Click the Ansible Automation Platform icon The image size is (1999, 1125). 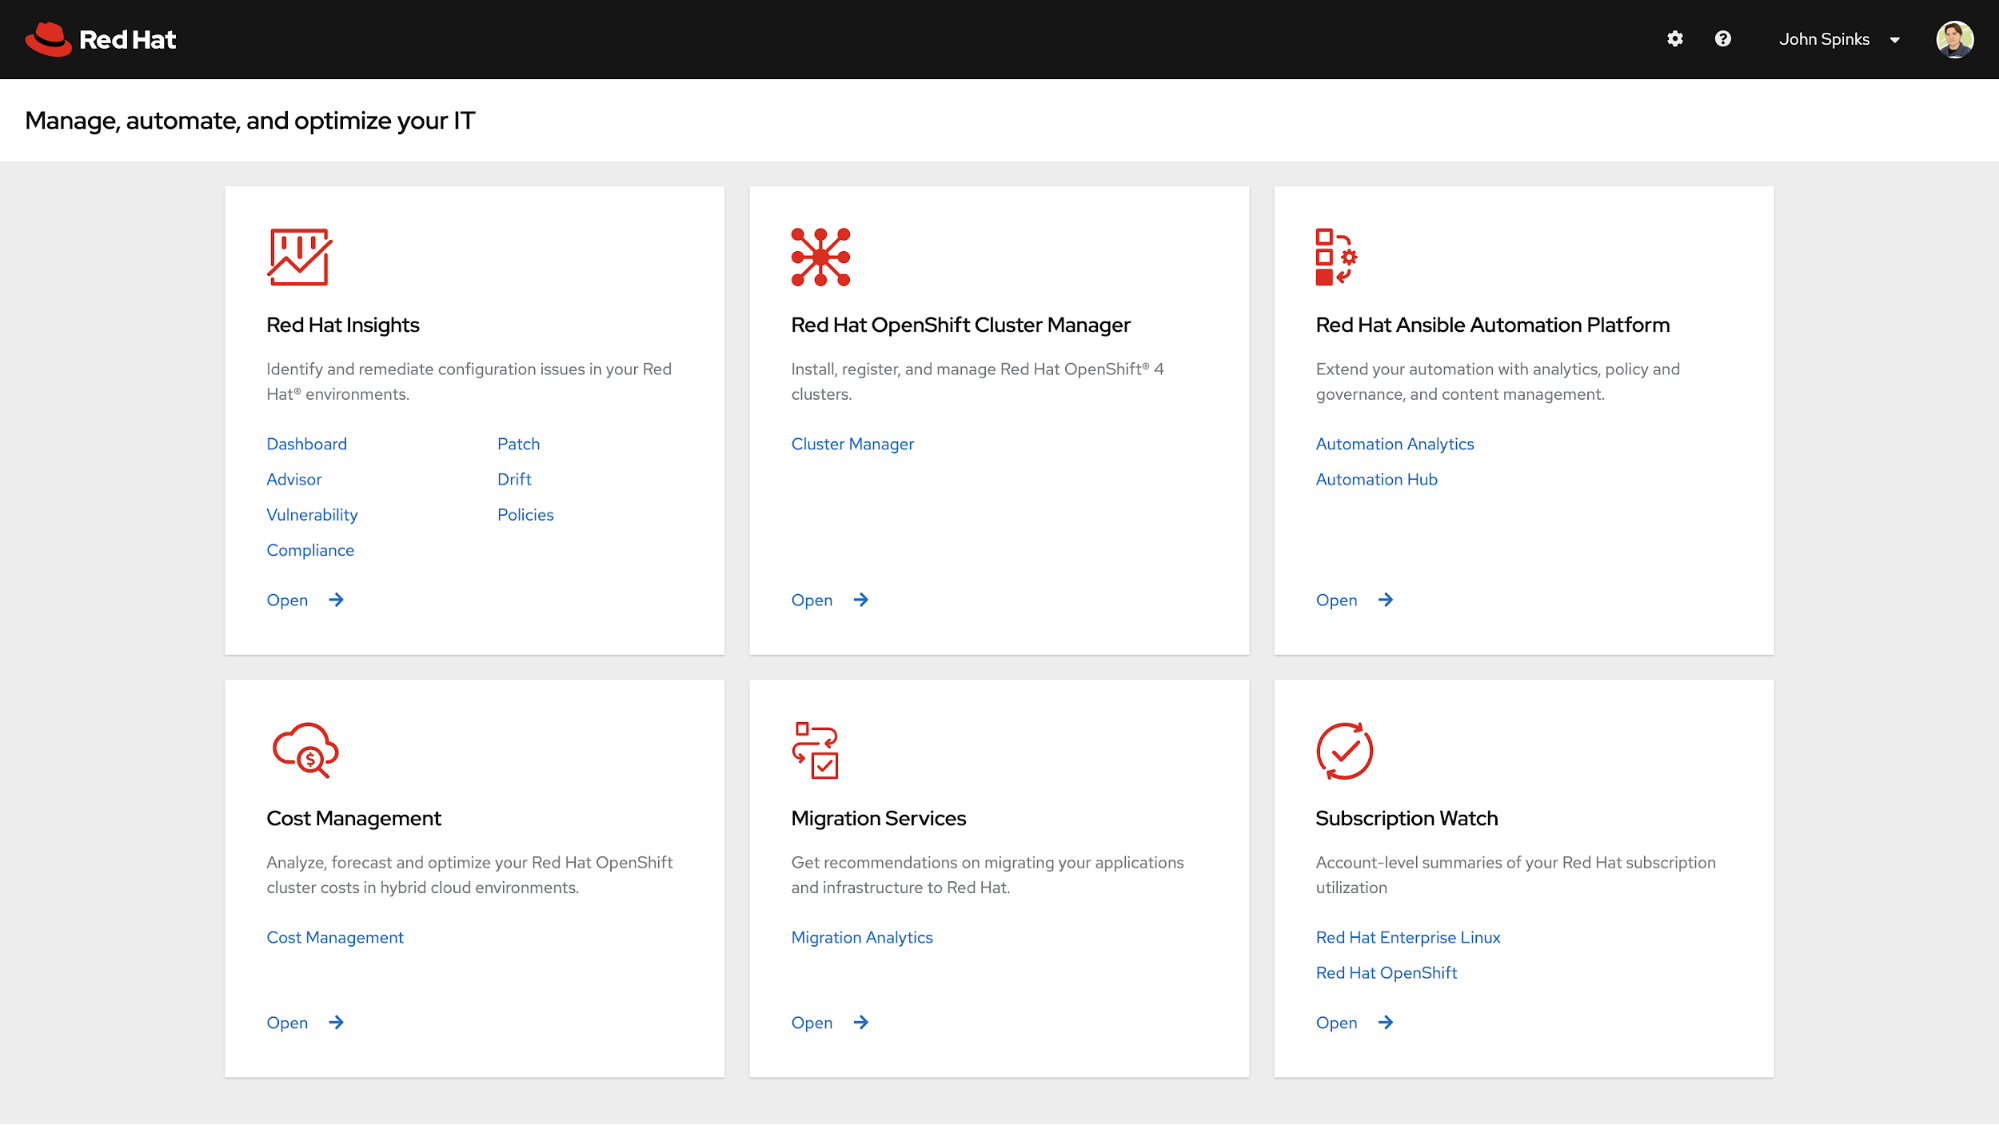coord(1336,257)
